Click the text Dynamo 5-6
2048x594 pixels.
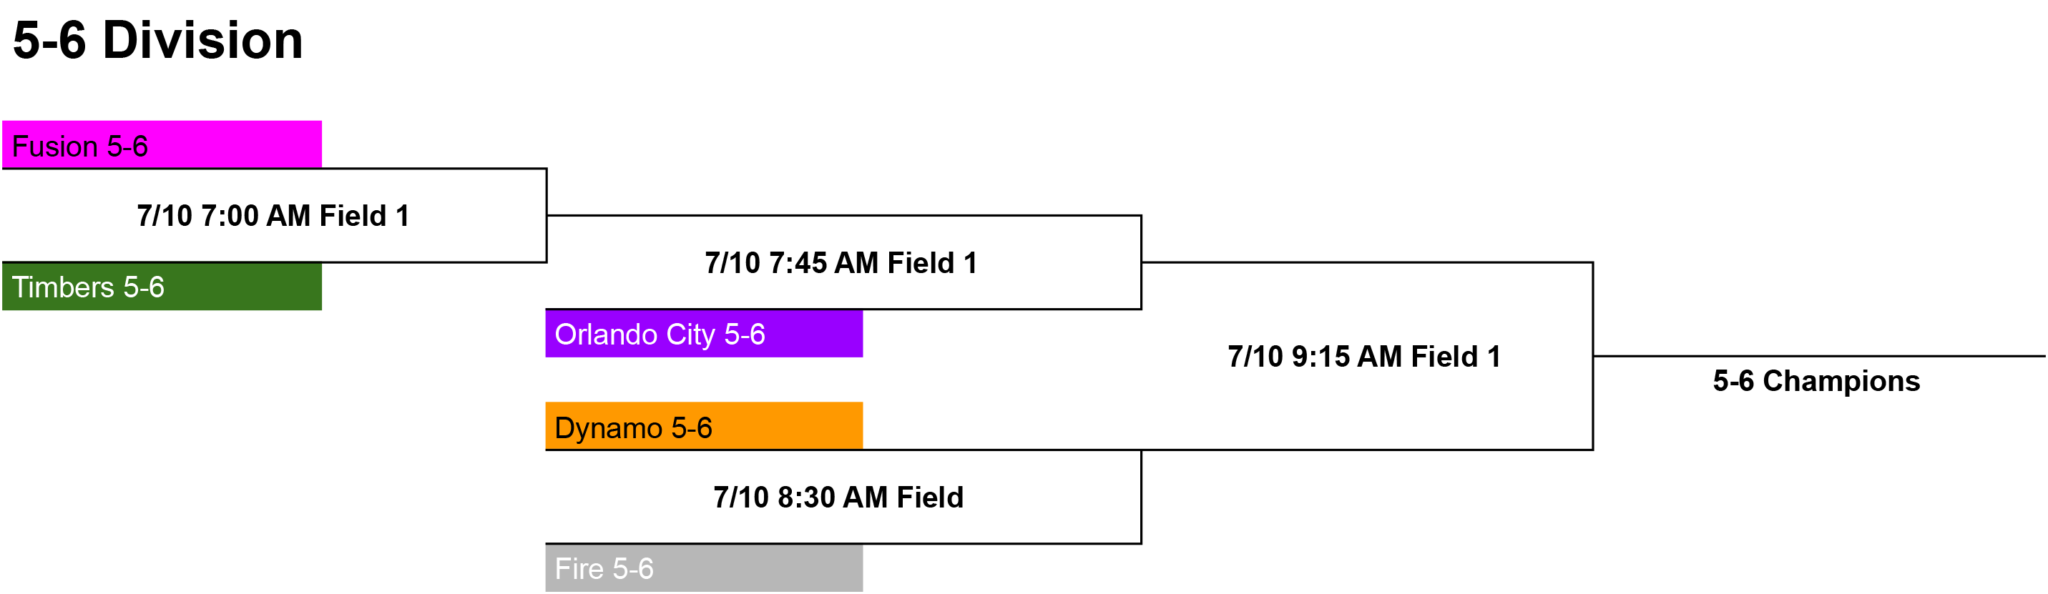(x=633, y=428)
